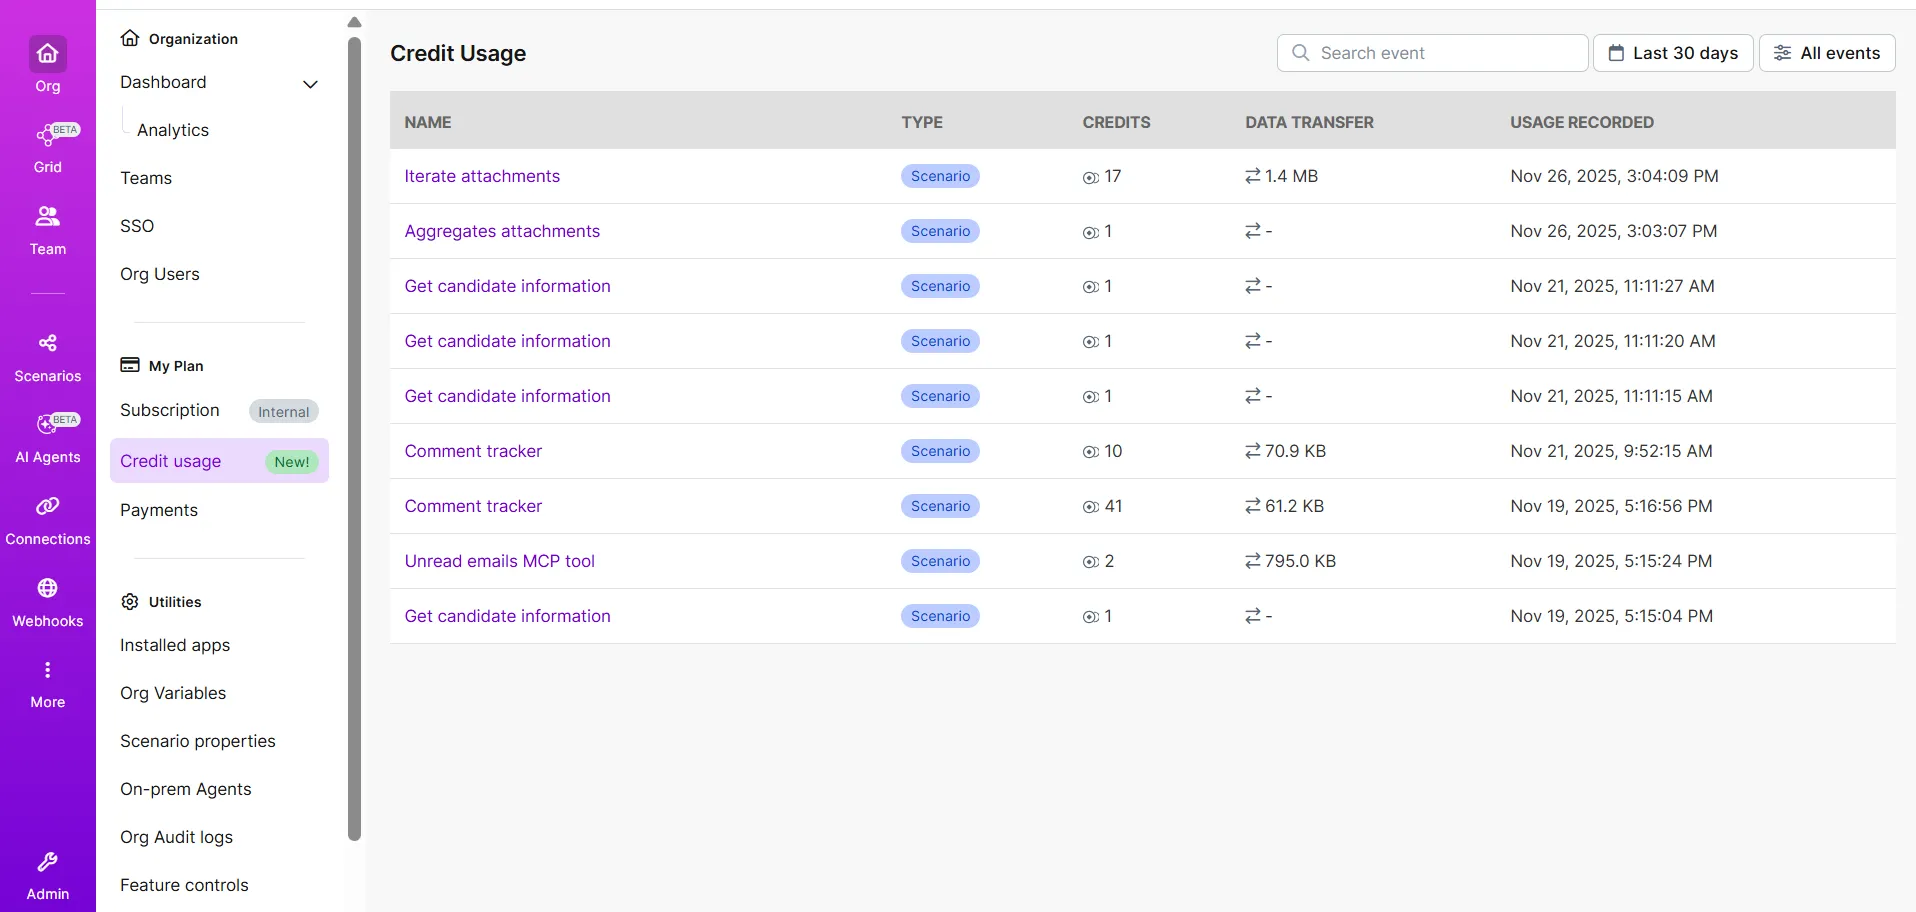Click the 70.9 KB data transfer value
1916x912 pixels.
tap(1295, 451)
